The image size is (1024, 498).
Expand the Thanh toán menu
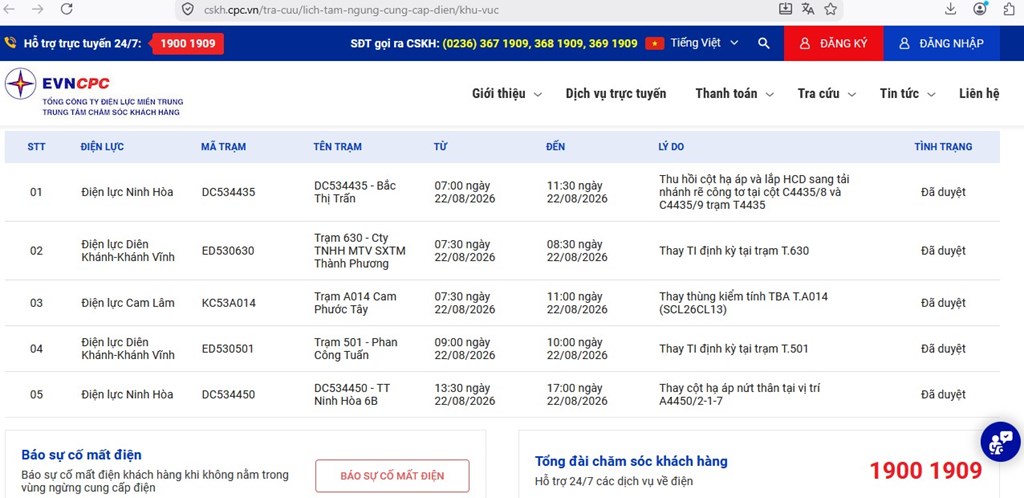point(735,94)
